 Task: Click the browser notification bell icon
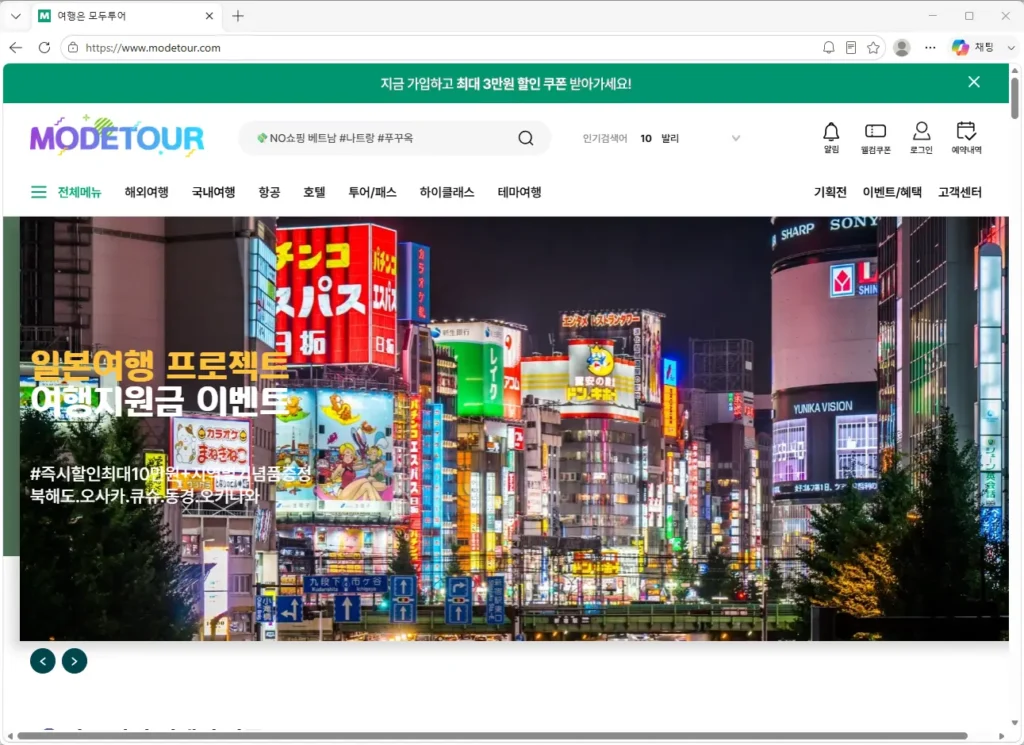click(x=829, y=48)
